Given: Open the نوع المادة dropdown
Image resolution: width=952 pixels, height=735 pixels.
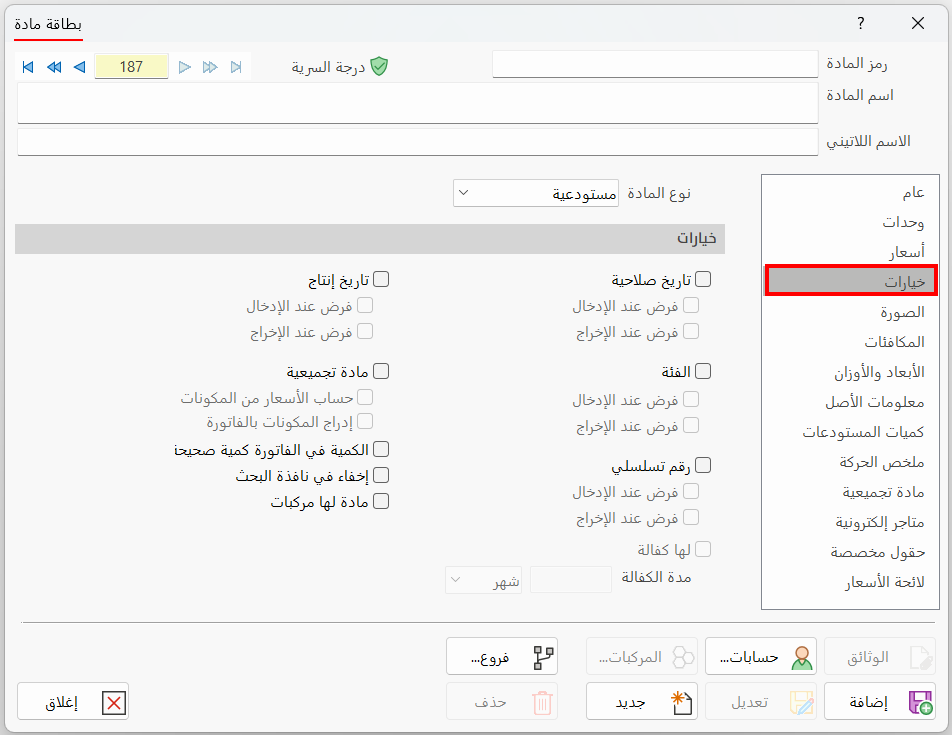Looking at the screenshot, I should [536, 193].
